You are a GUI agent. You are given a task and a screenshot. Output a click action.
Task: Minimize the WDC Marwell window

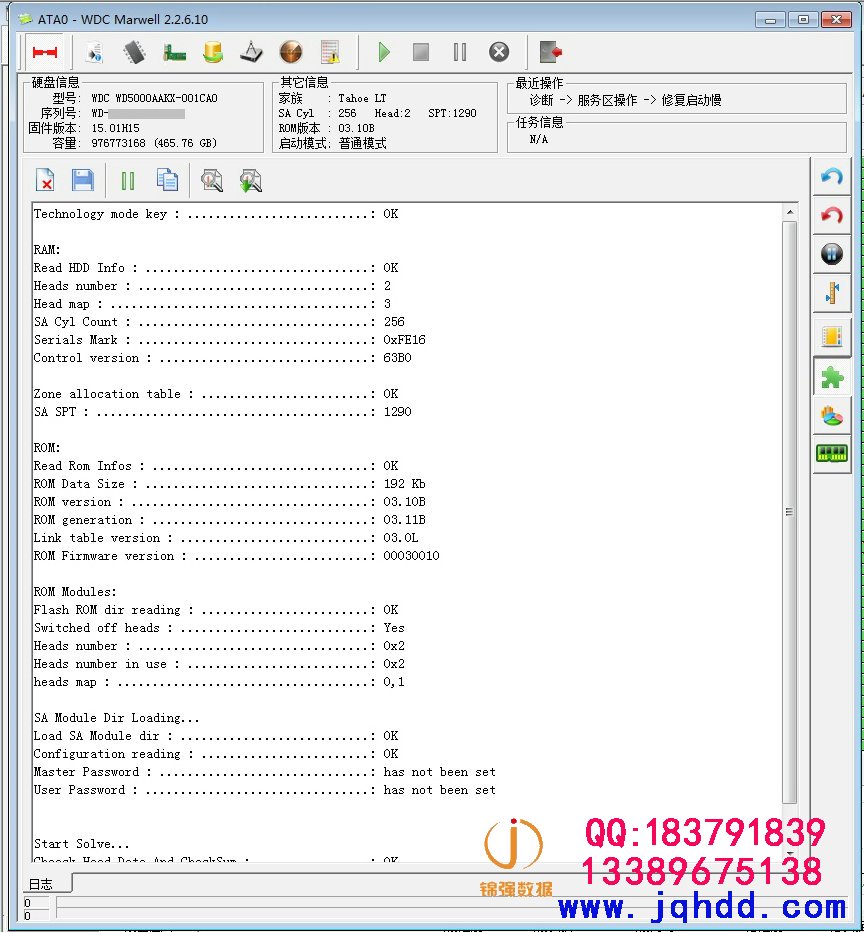771,20
